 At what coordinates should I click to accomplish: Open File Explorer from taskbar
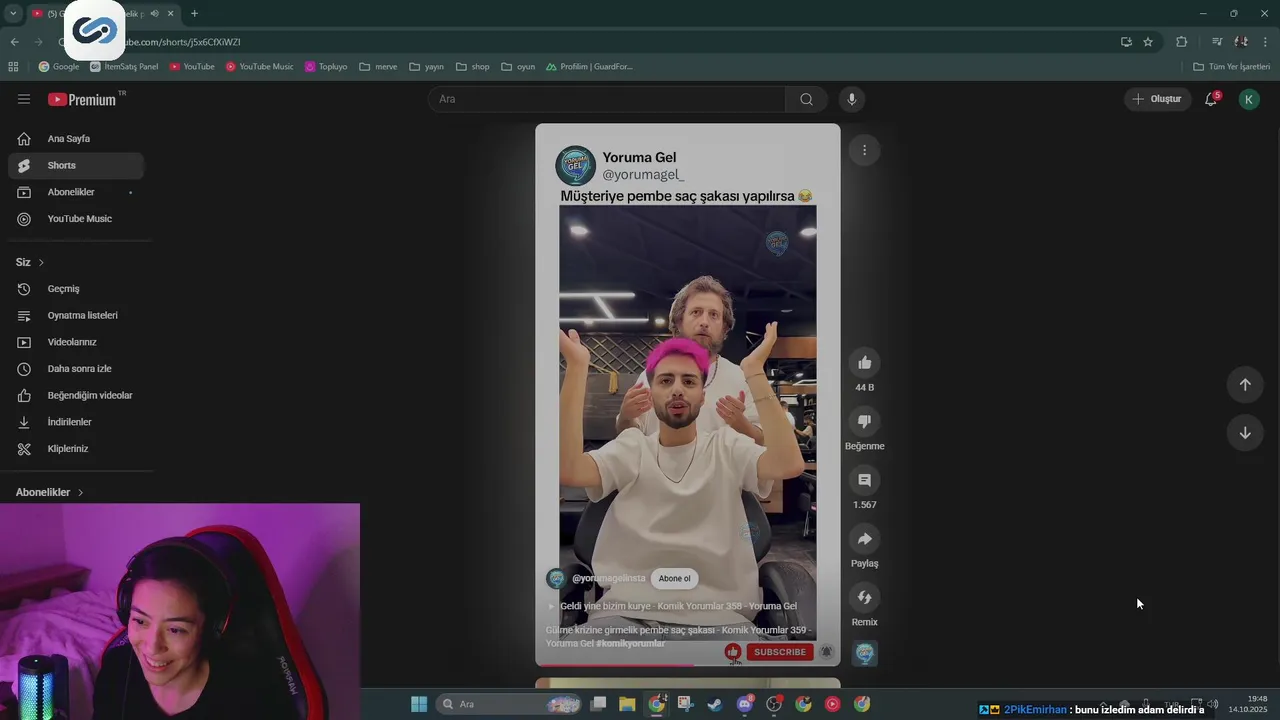tap(627, 704)
